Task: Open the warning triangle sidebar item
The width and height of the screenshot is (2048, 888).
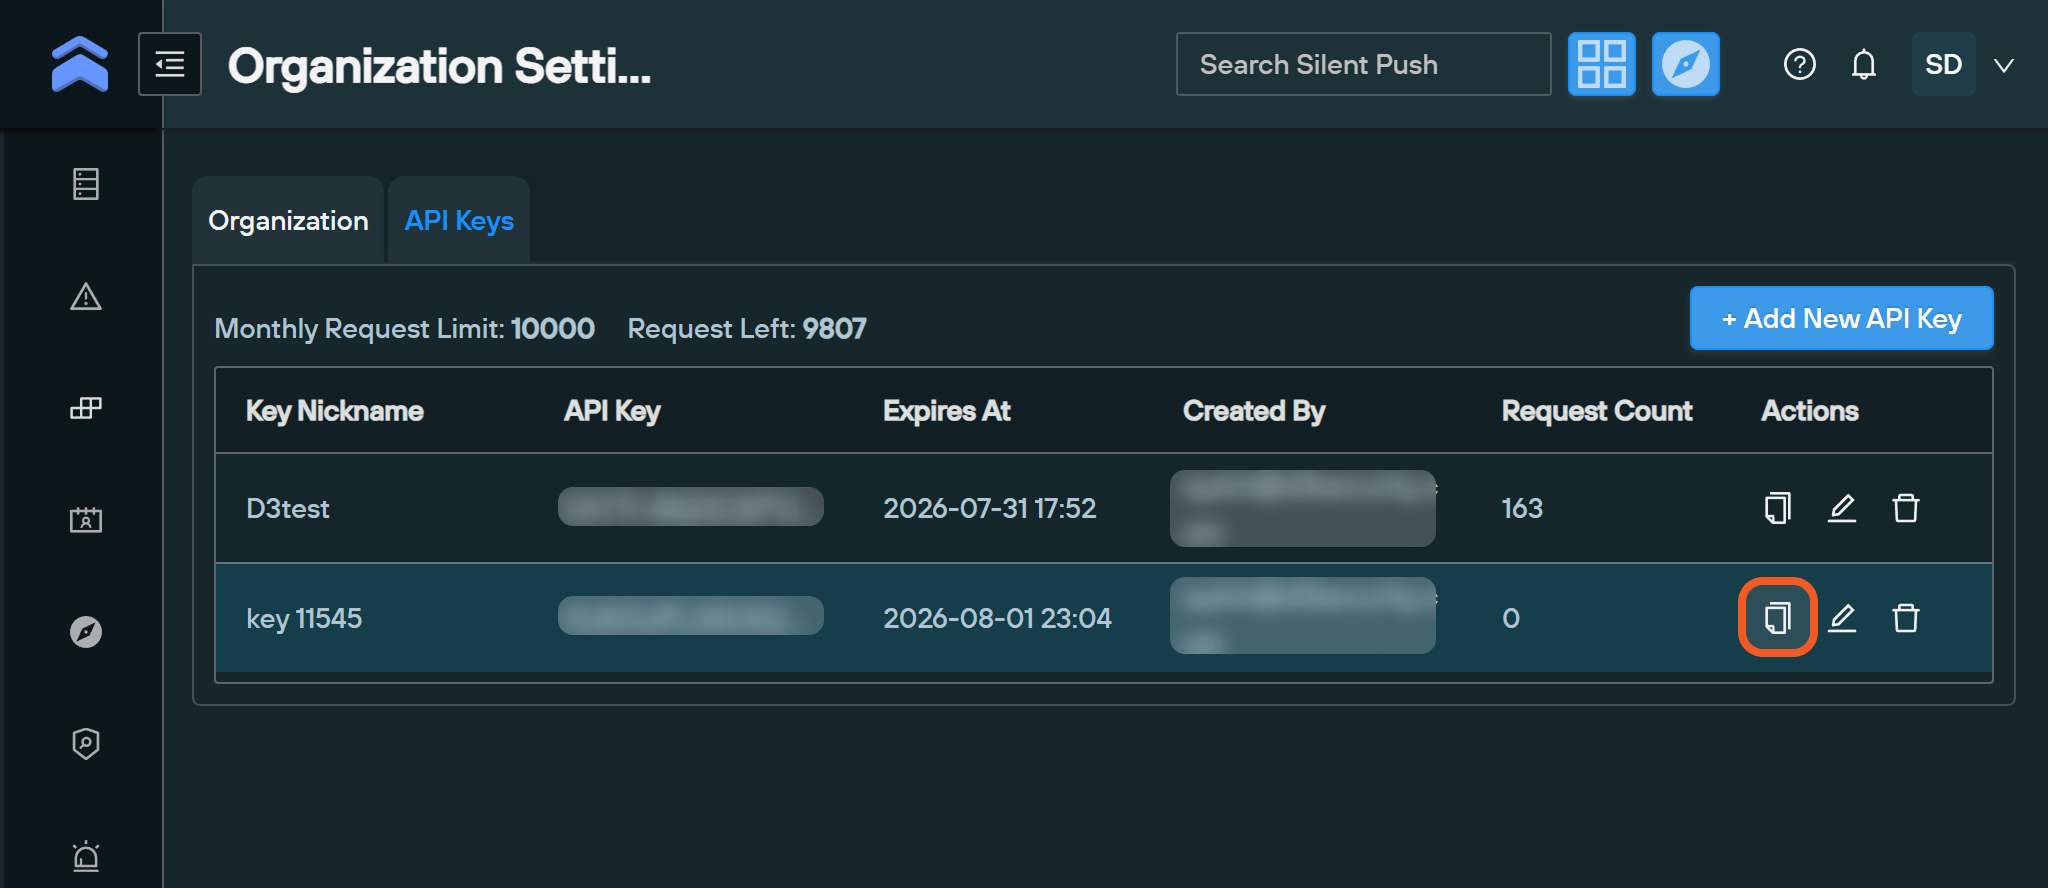Action: tap(86, 297)
